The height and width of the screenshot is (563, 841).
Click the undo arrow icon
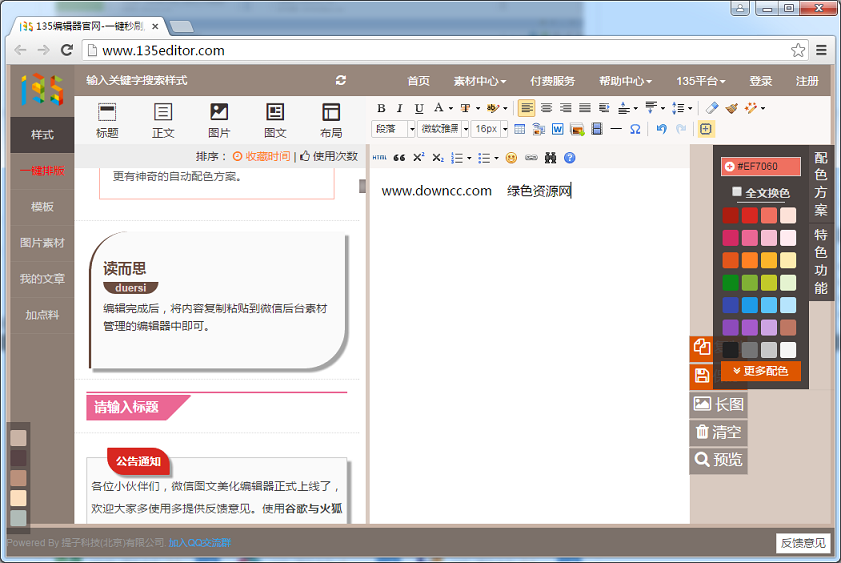[661, 129]
